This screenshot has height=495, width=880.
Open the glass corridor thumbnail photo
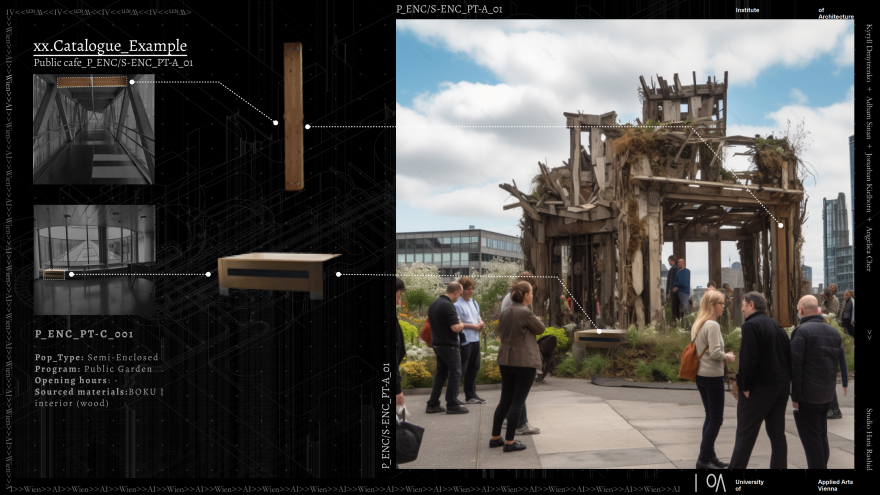[x=94, y=129]
